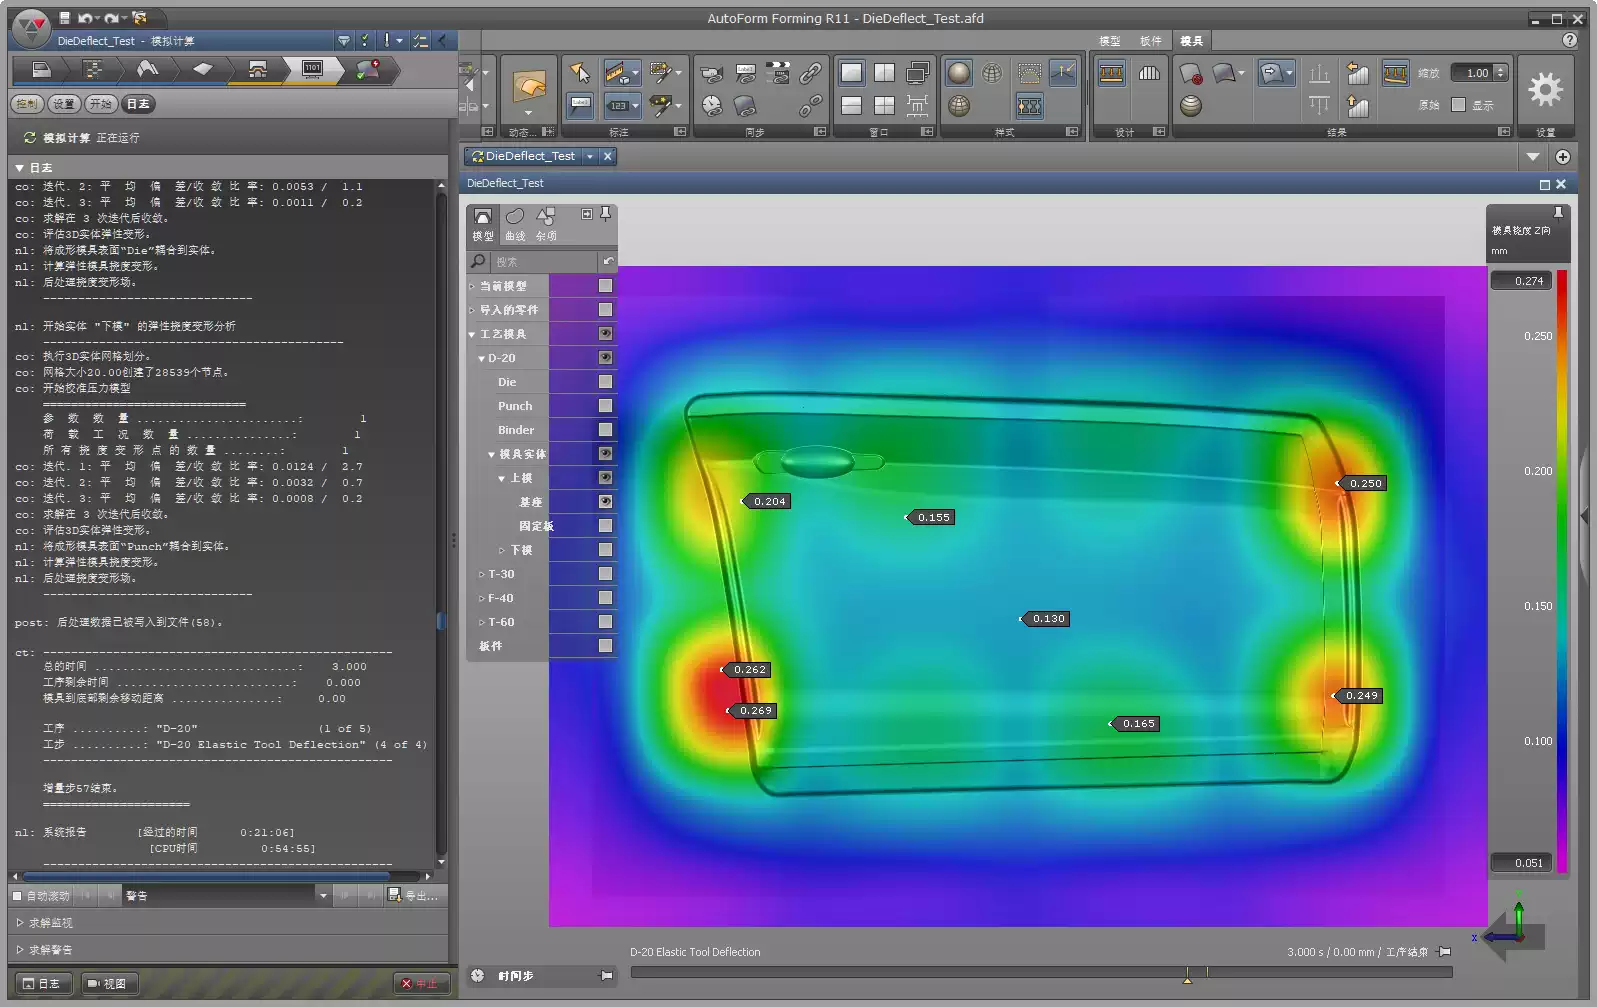Image resolution: width=1597 pixels, height=1007 pixels.
Task: Switch to the 板件 ribbon tab
Action: pyautogui.click(x=1150, y=41)
